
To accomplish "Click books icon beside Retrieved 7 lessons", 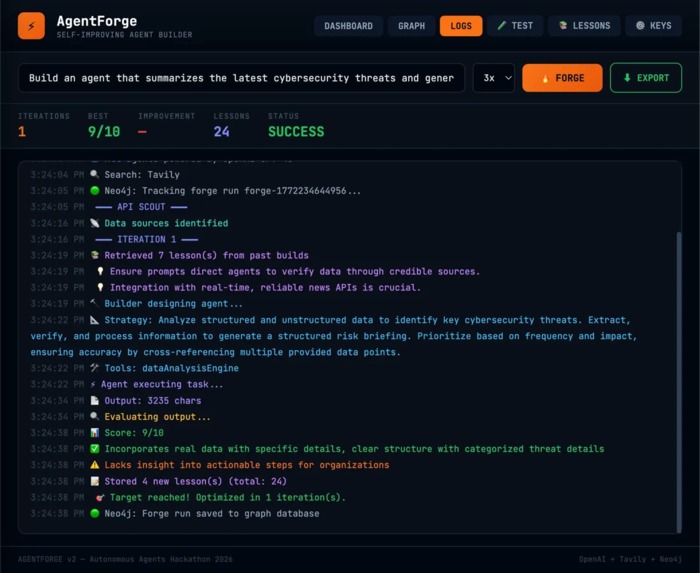I will pyautogui.click(x=95, y=255).
